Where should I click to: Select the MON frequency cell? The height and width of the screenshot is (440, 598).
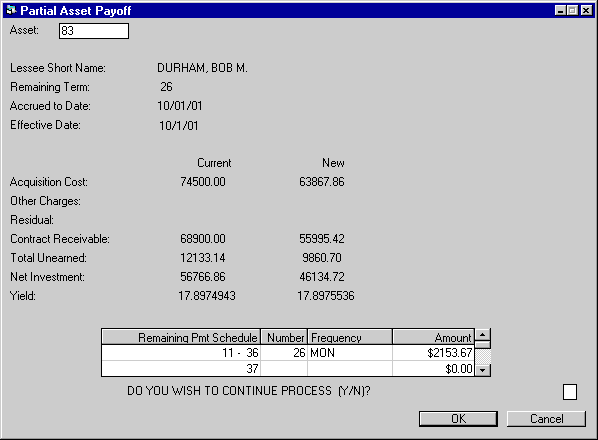[x=350, y=353]
